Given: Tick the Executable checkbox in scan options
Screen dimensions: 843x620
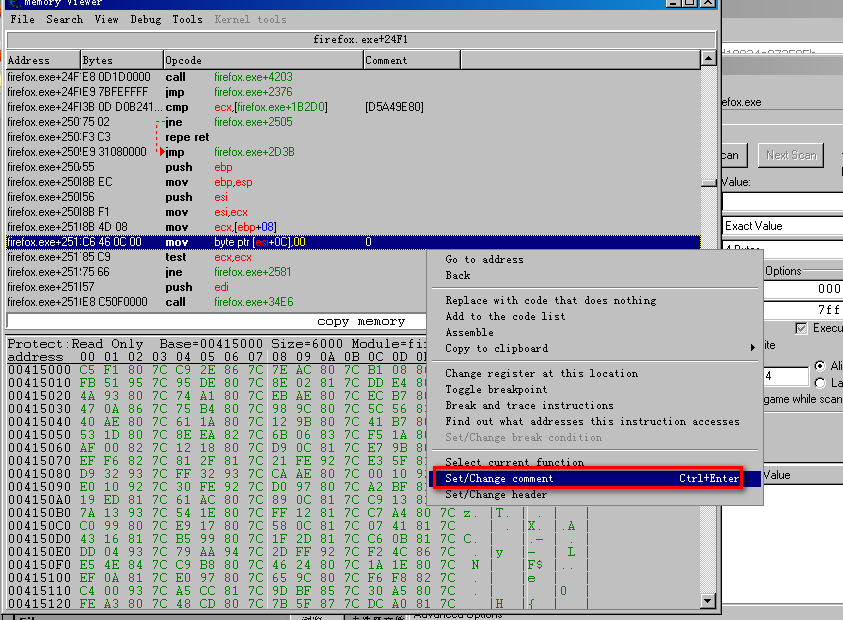Looking at the screenshot, I should [802, 328].
